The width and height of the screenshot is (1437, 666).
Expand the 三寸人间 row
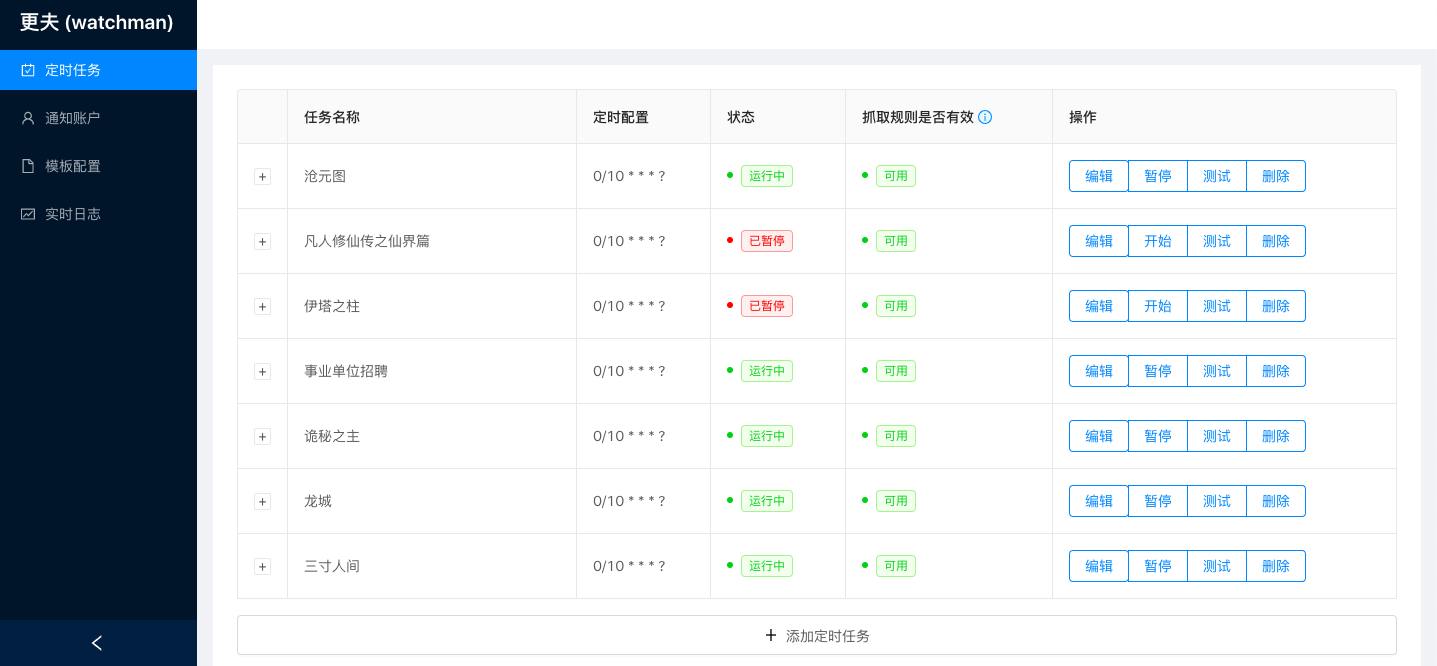pos(262,566)
